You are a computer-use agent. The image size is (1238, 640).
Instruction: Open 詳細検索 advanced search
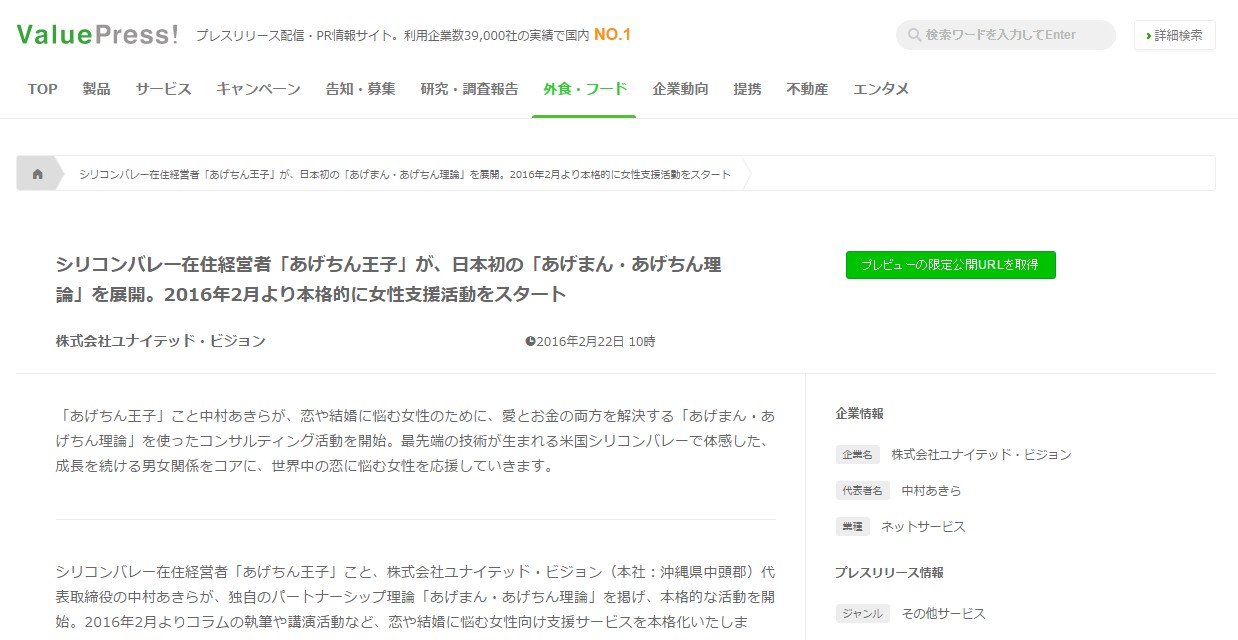[1174, 35]
